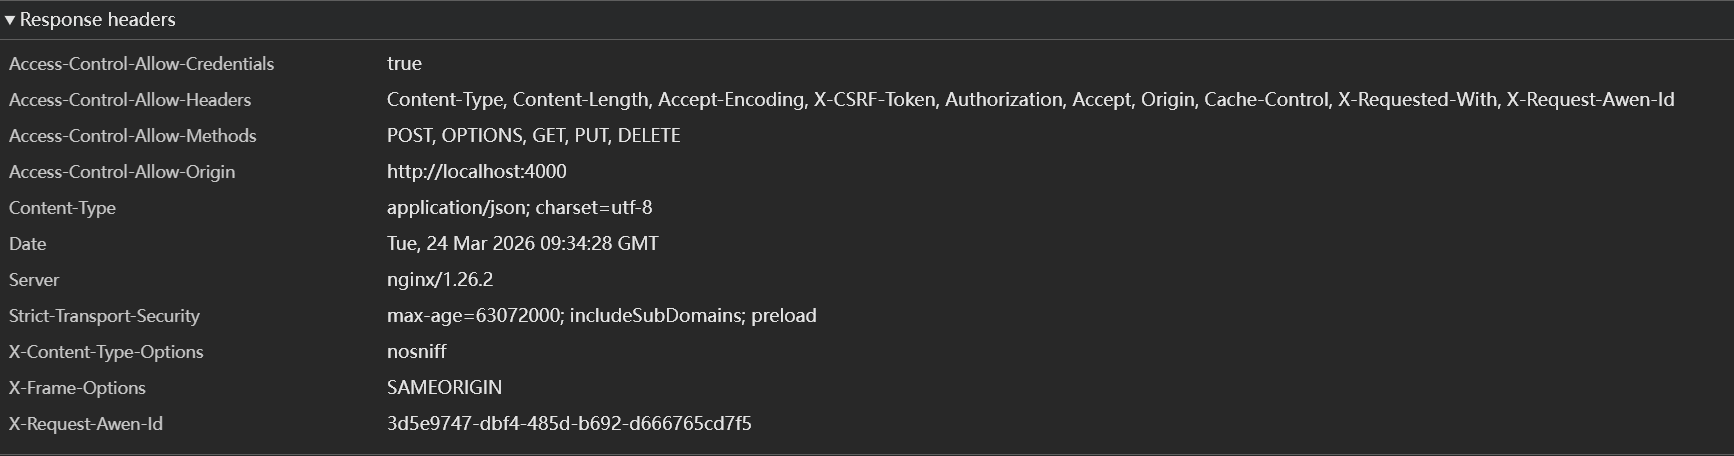Click the nginx/1.26.2 server value
The height and width of the screenshot is (456, 1734).
click(x=440, y=280)
